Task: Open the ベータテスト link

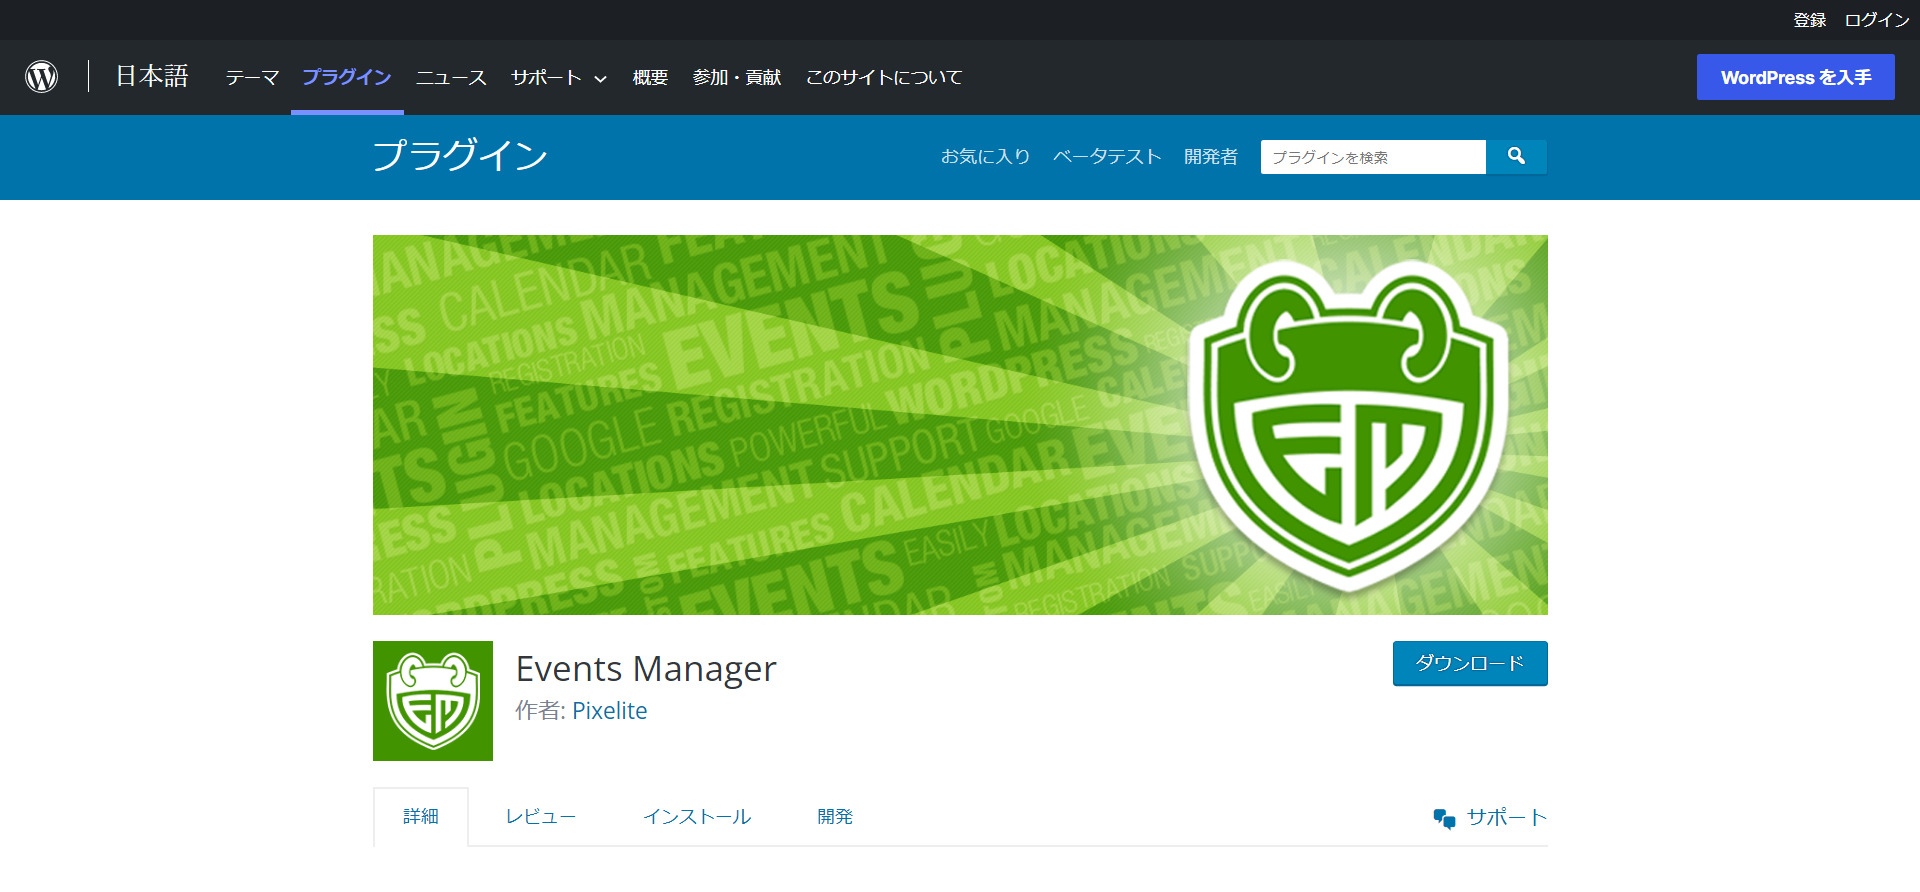Action: (1107, 157)
